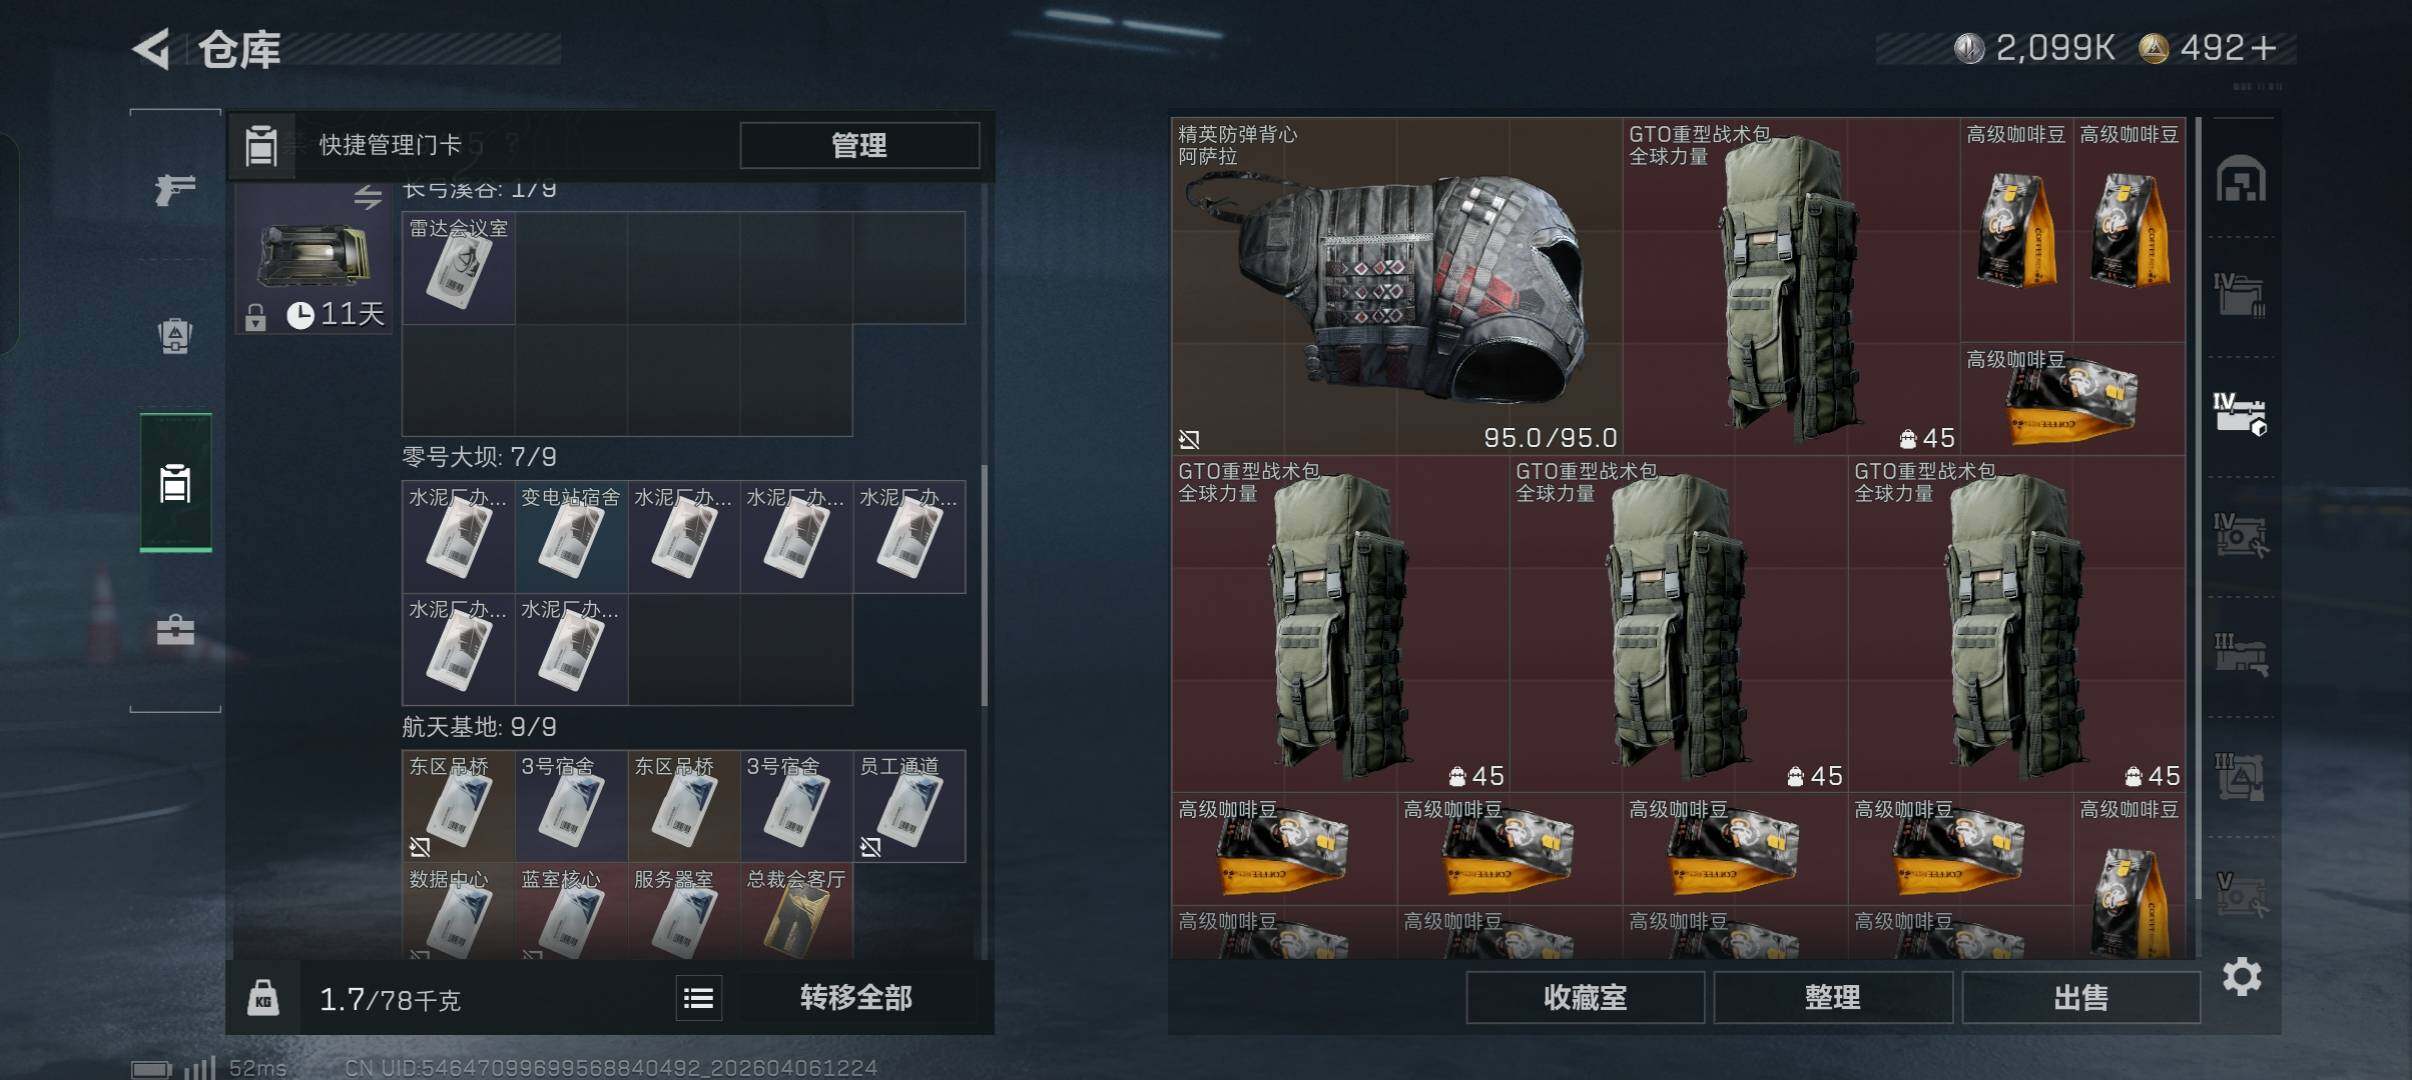The image size is (2412, 1080).
Task: Click the 整理 organize button
Action: pyautogui.click(x=1832, y=997)
